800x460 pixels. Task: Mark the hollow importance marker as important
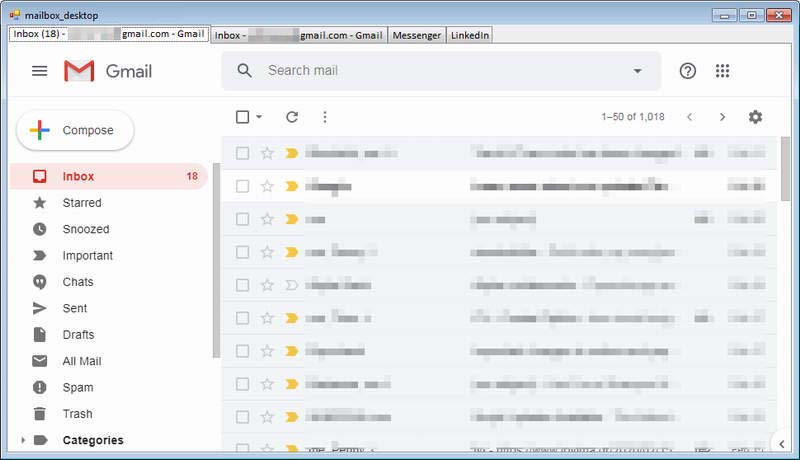(291, 285)
